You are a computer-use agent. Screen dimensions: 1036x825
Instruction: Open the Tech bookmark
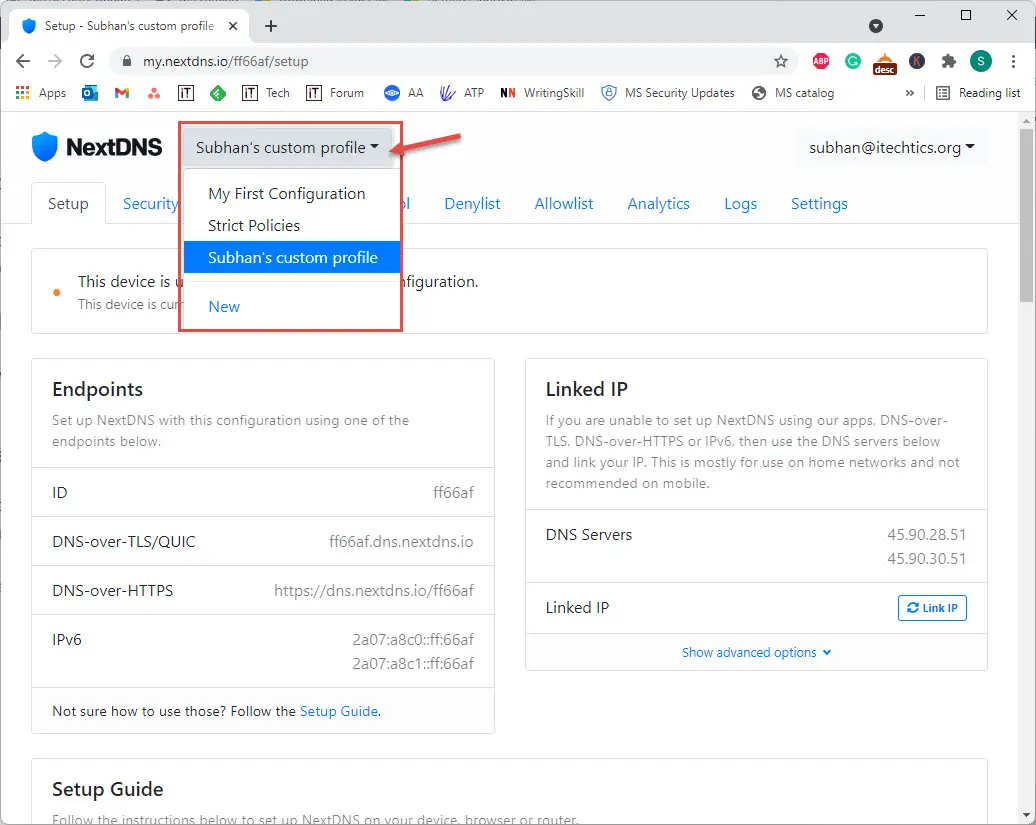click(266, 93)
